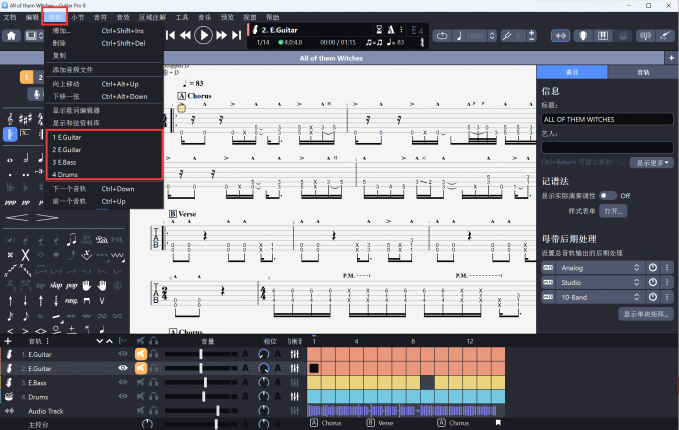
Task: Click the title field containing ALL OF THEM WITCHES
Action: pyautogui.click(x=607, y=119)
